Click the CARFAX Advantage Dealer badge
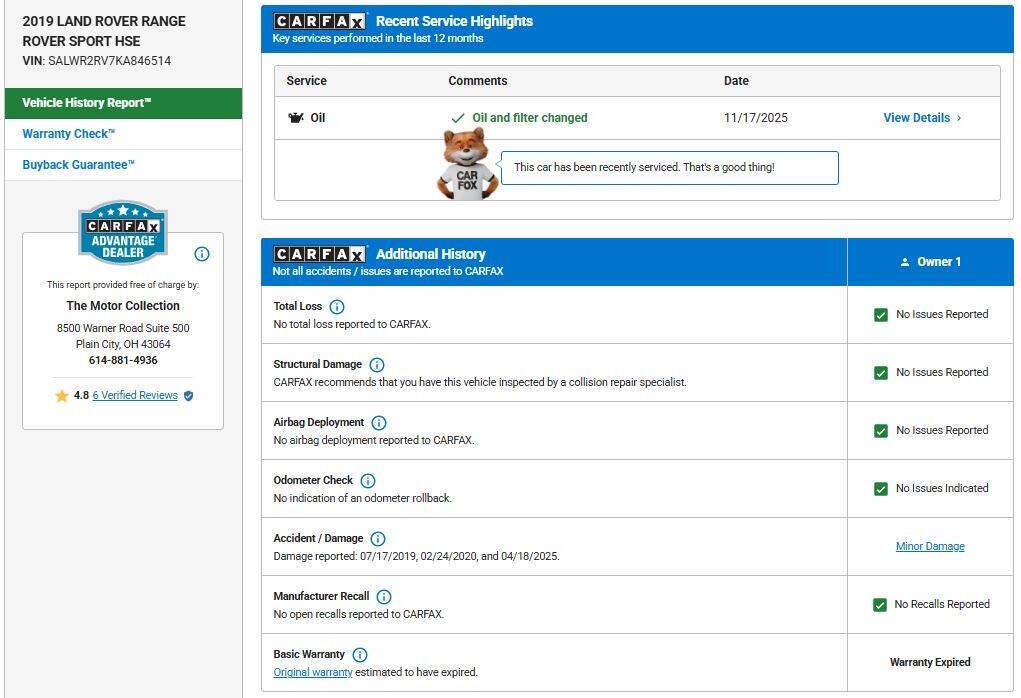The width and height of the screenshot is (1021, 698). [123, 234]
